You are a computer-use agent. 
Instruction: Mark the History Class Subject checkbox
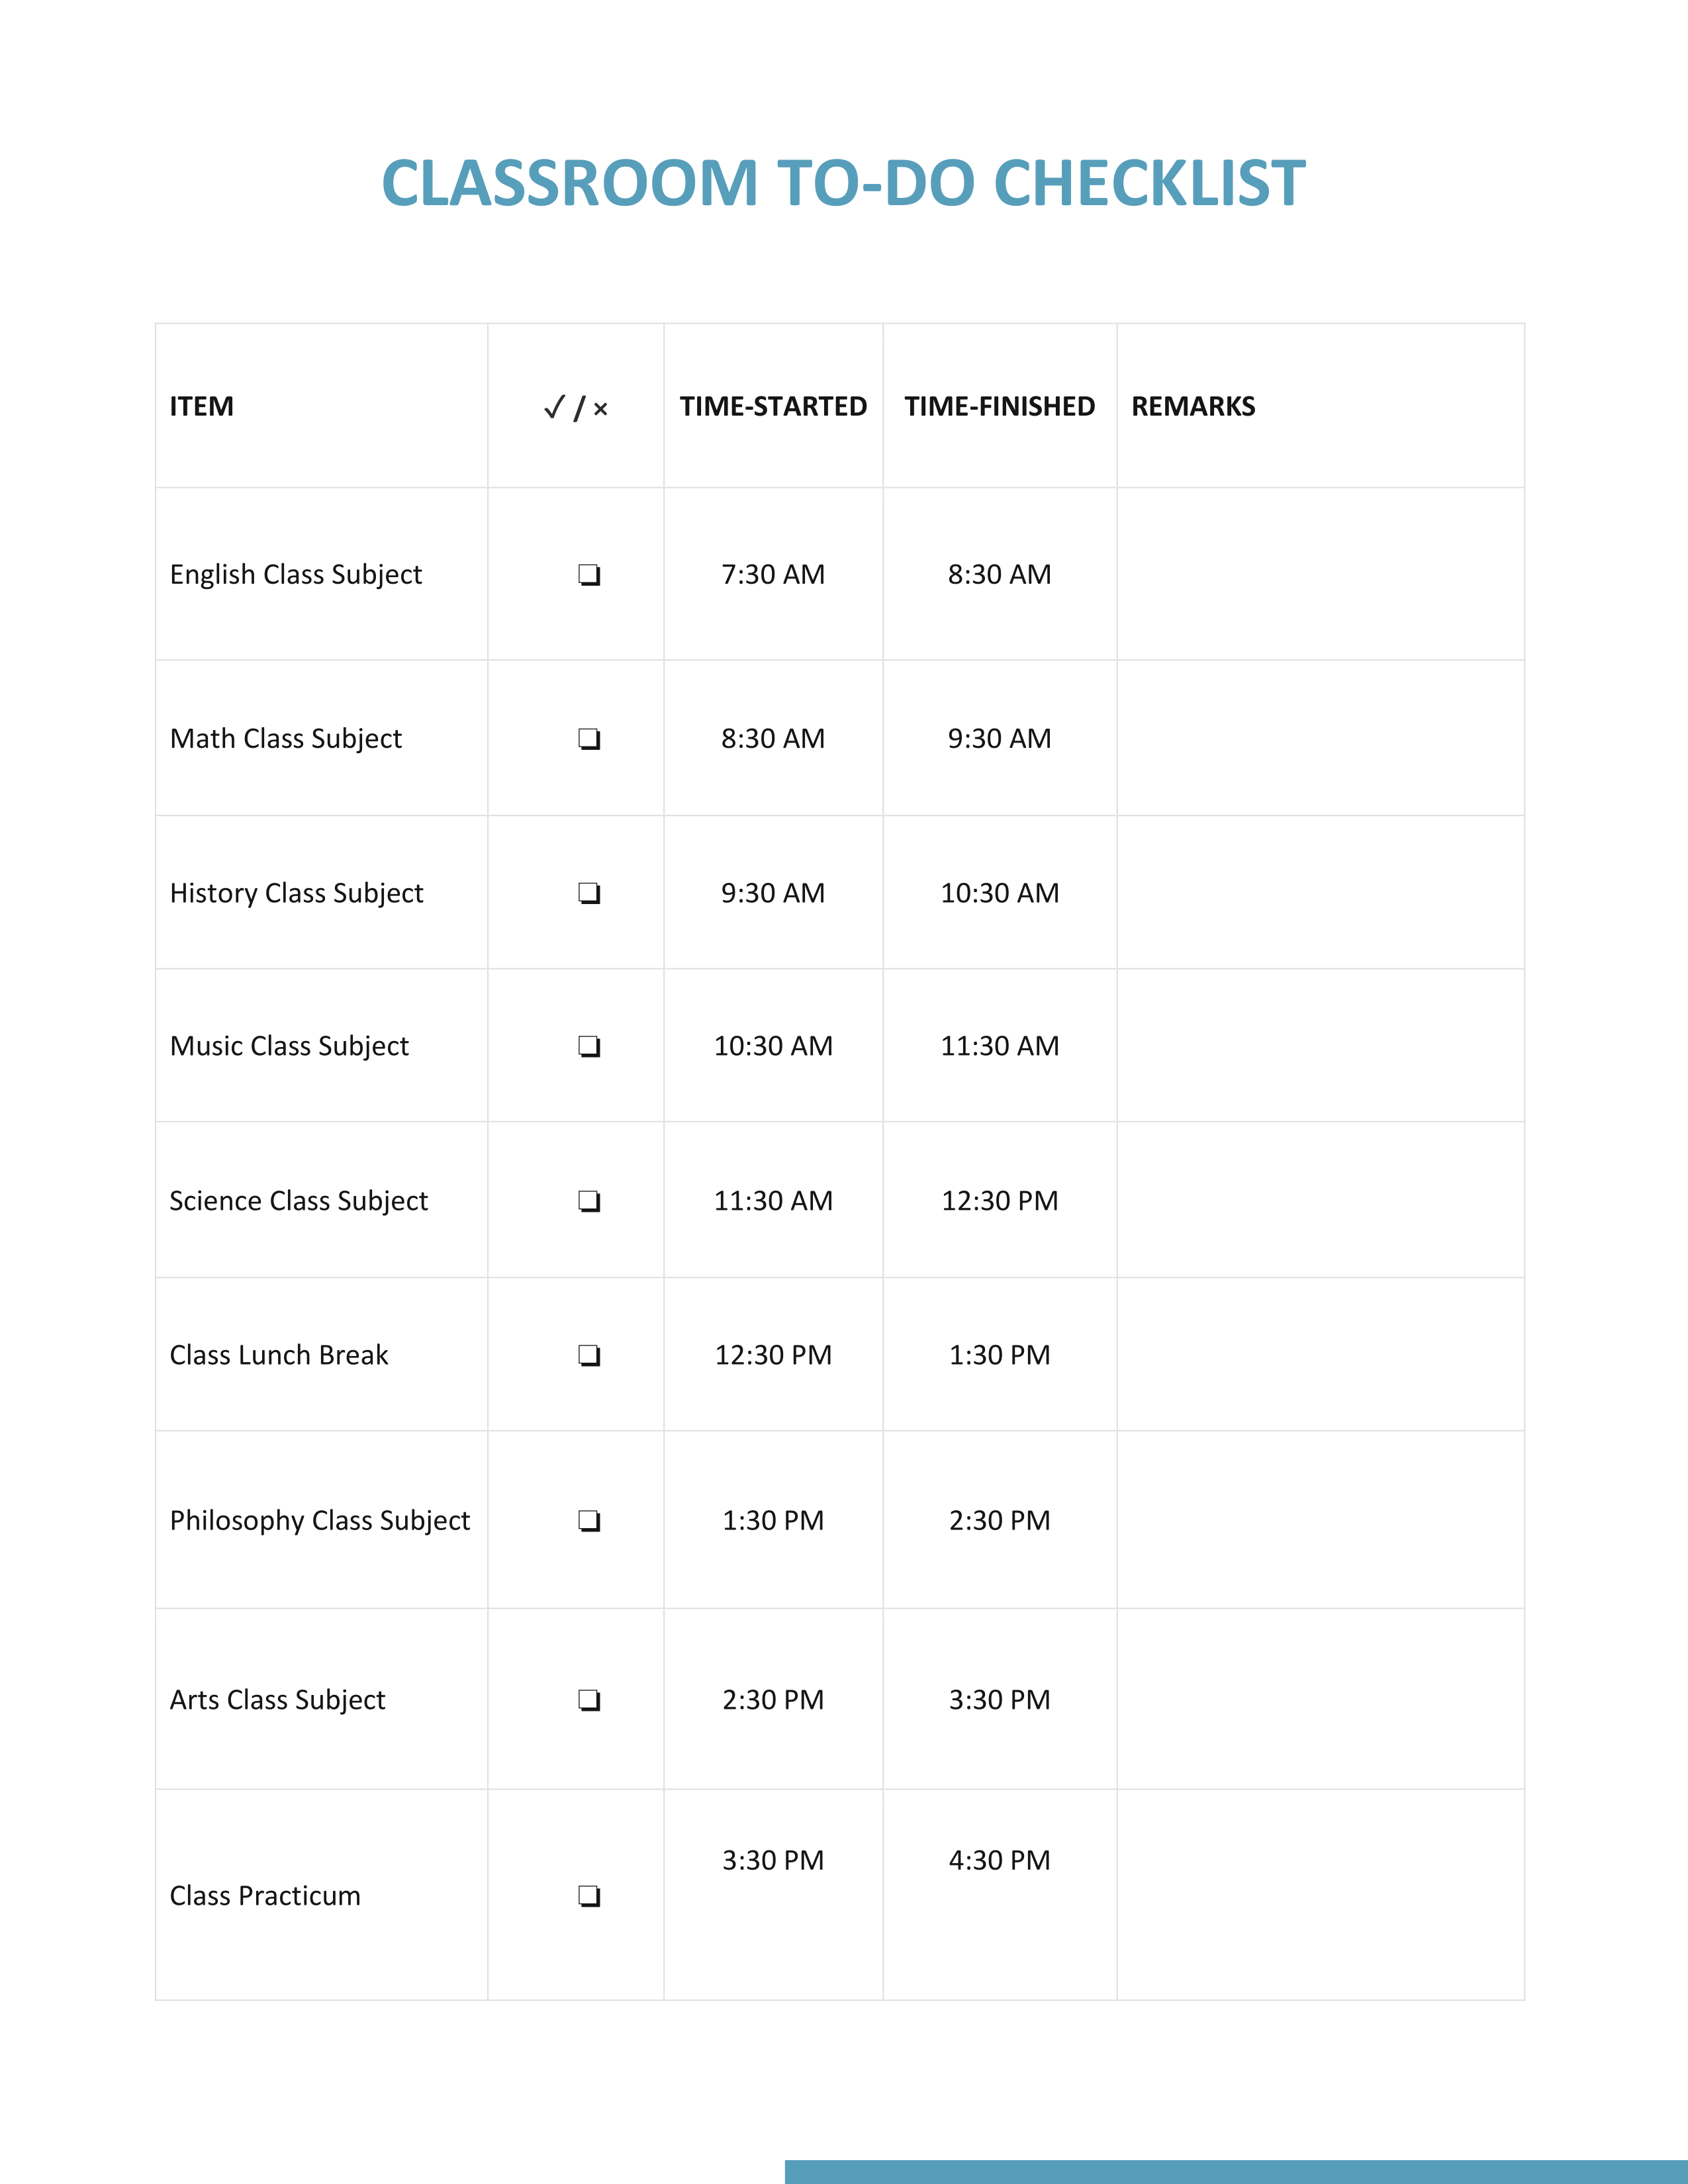coord(589,893)
